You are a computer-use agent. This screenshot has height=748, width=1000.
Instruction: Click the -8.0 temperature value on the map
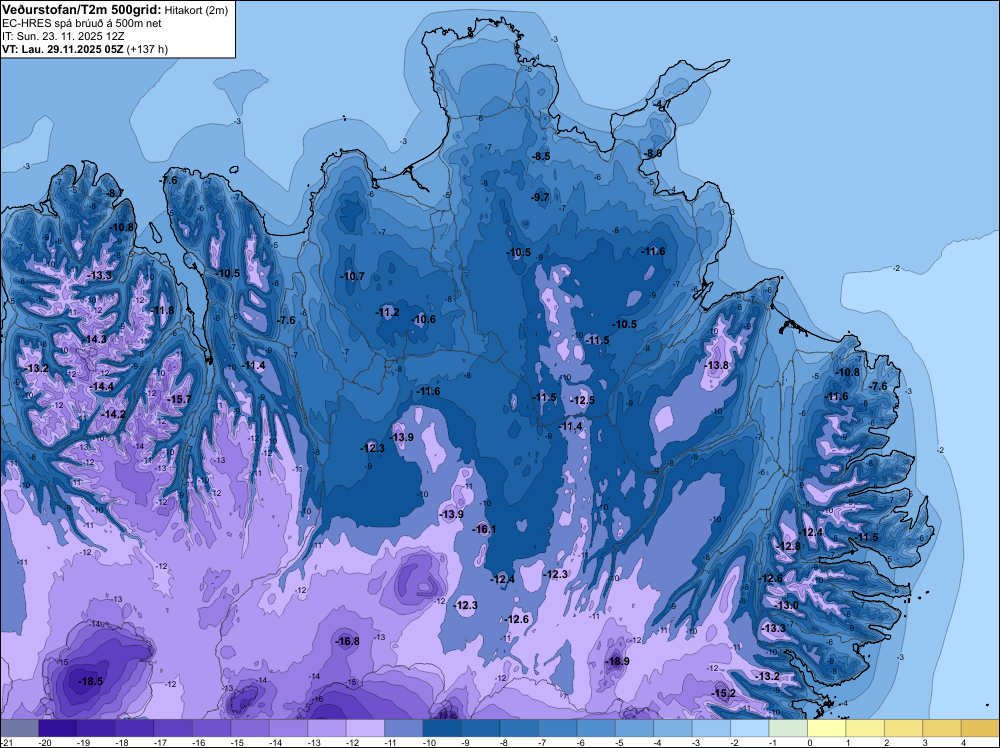tap(653, 154)
